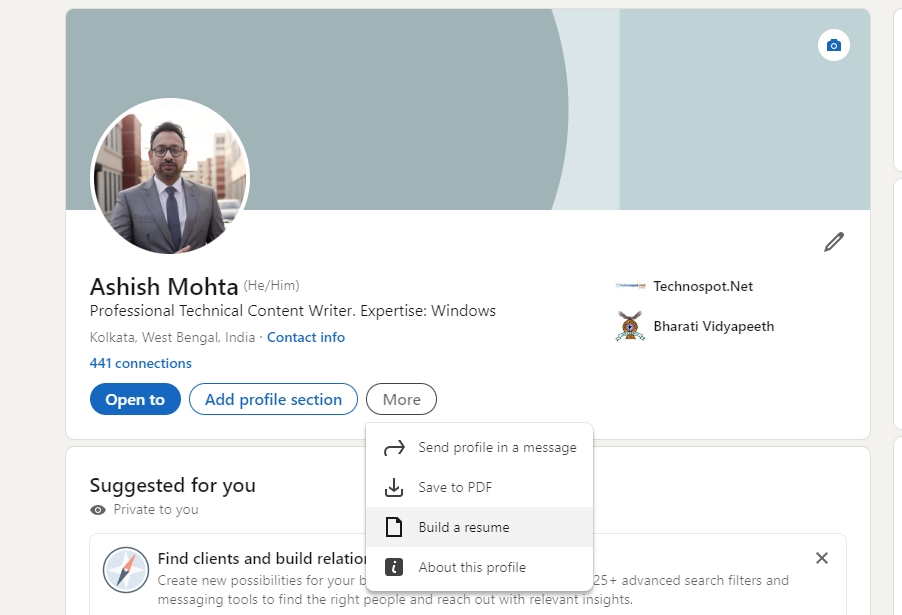Image resolution: width=902 pixels, height=615 pixels.
Task: Click Add profile section
Action: 273,399
